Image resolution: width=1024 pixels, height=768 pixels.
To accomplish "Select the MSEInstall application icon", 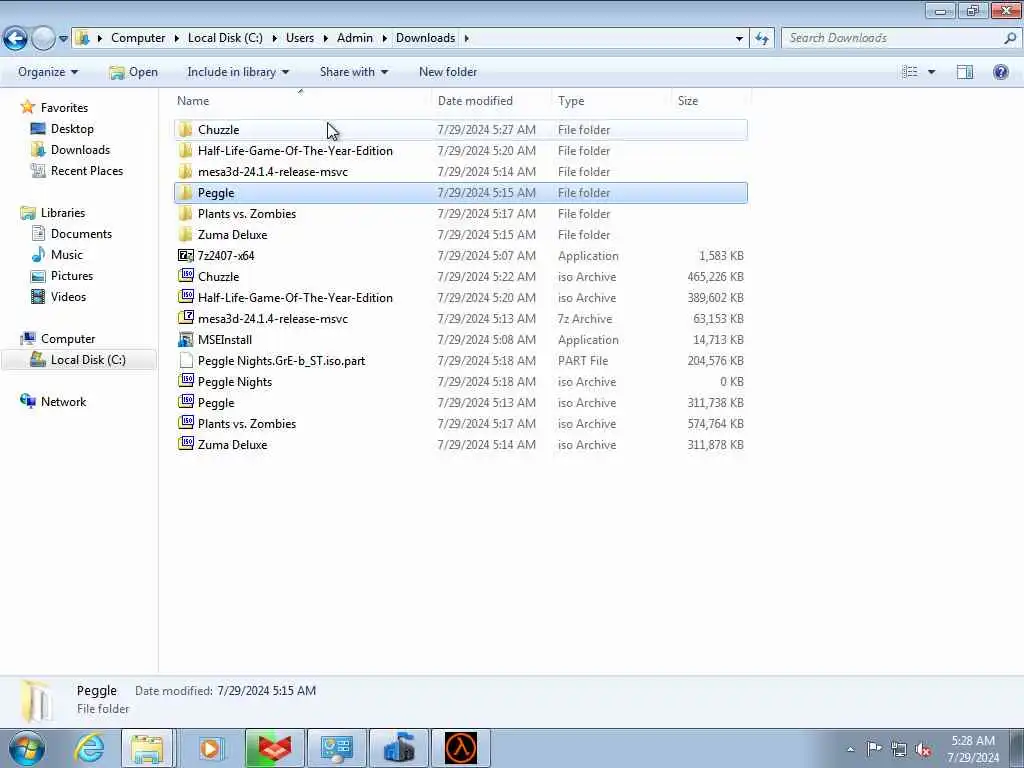I will coord(185,340).
